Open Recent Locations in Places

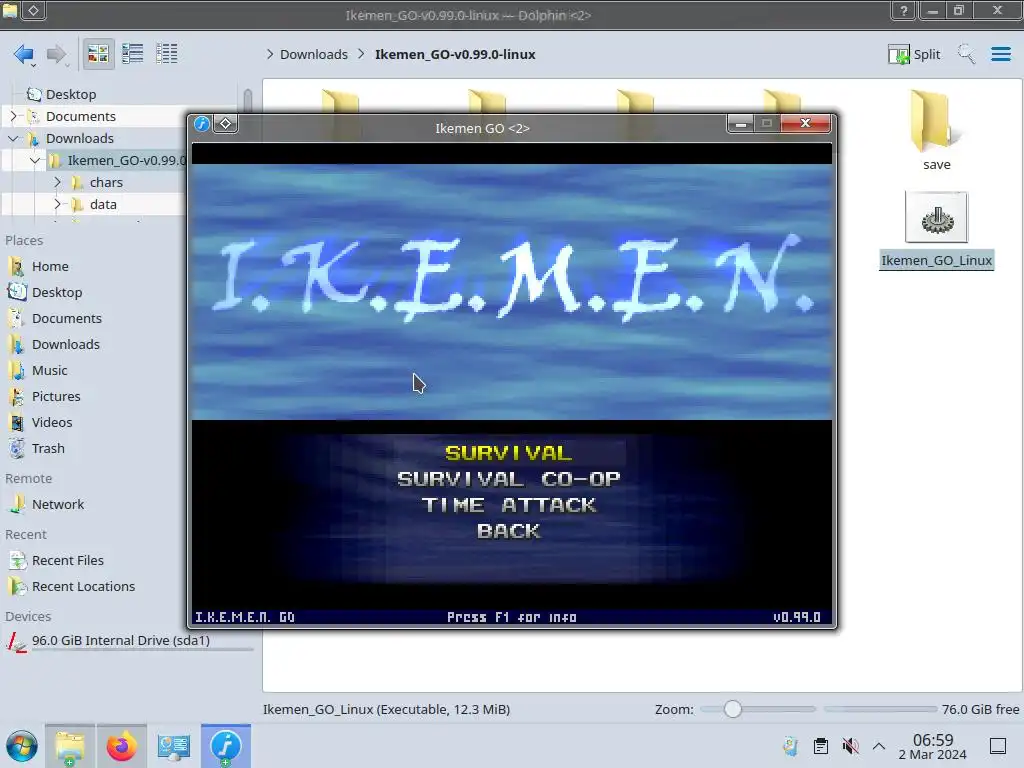click(x=83, y=586)
